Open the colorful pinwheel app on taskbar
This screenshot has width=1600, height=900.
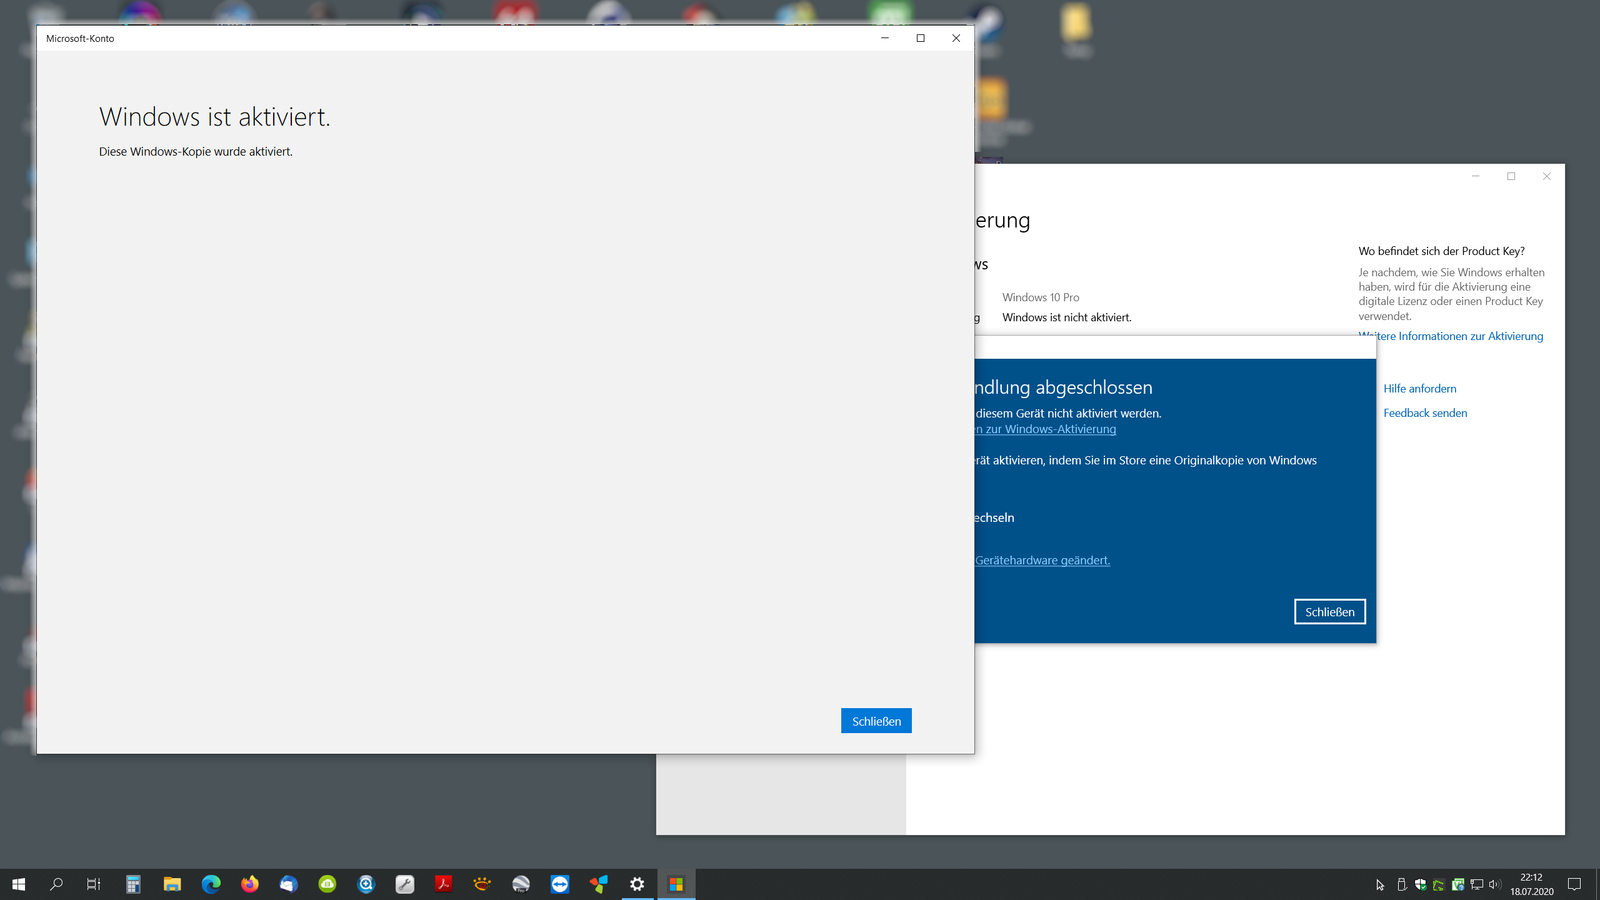pyautogui.click(x=598, y=884)
